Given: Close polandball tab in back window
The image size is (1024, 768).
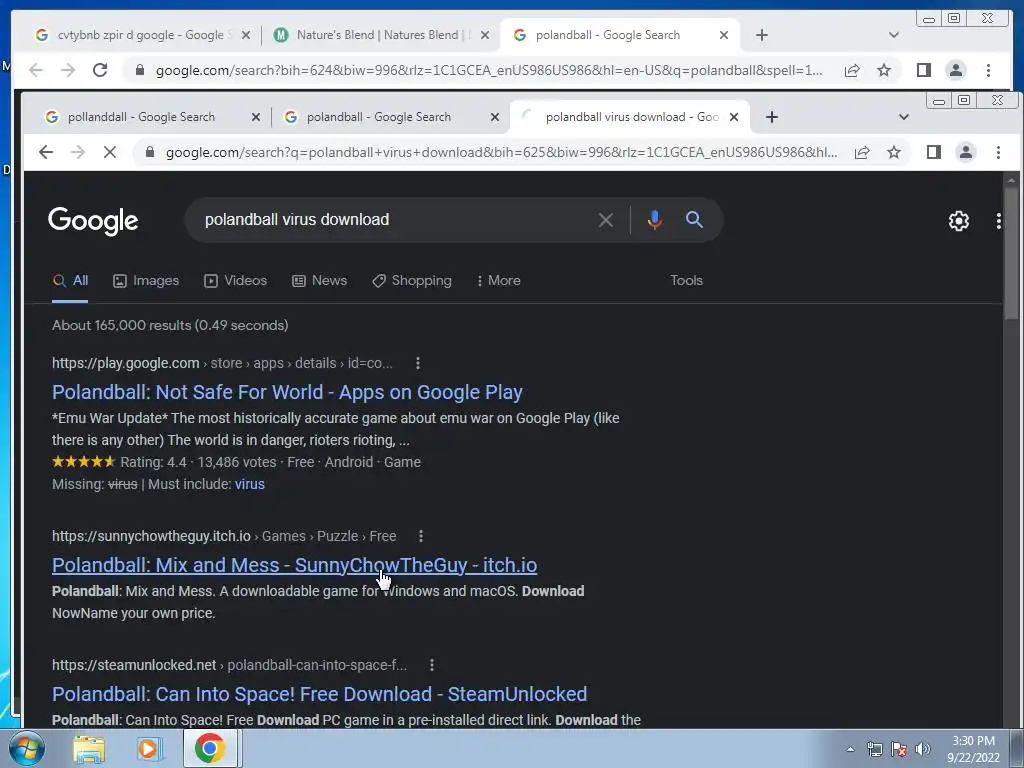Looking at the screenshot, I should coord(724,35).
